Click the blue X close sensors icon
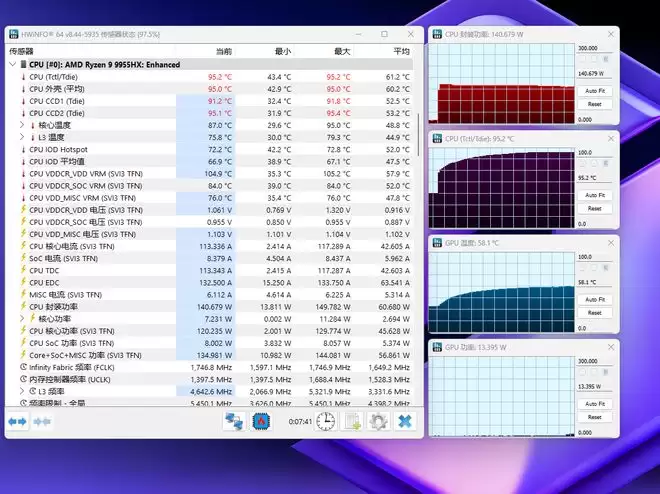This screenshot has width=660, height=494. click(x=405, y=421)
